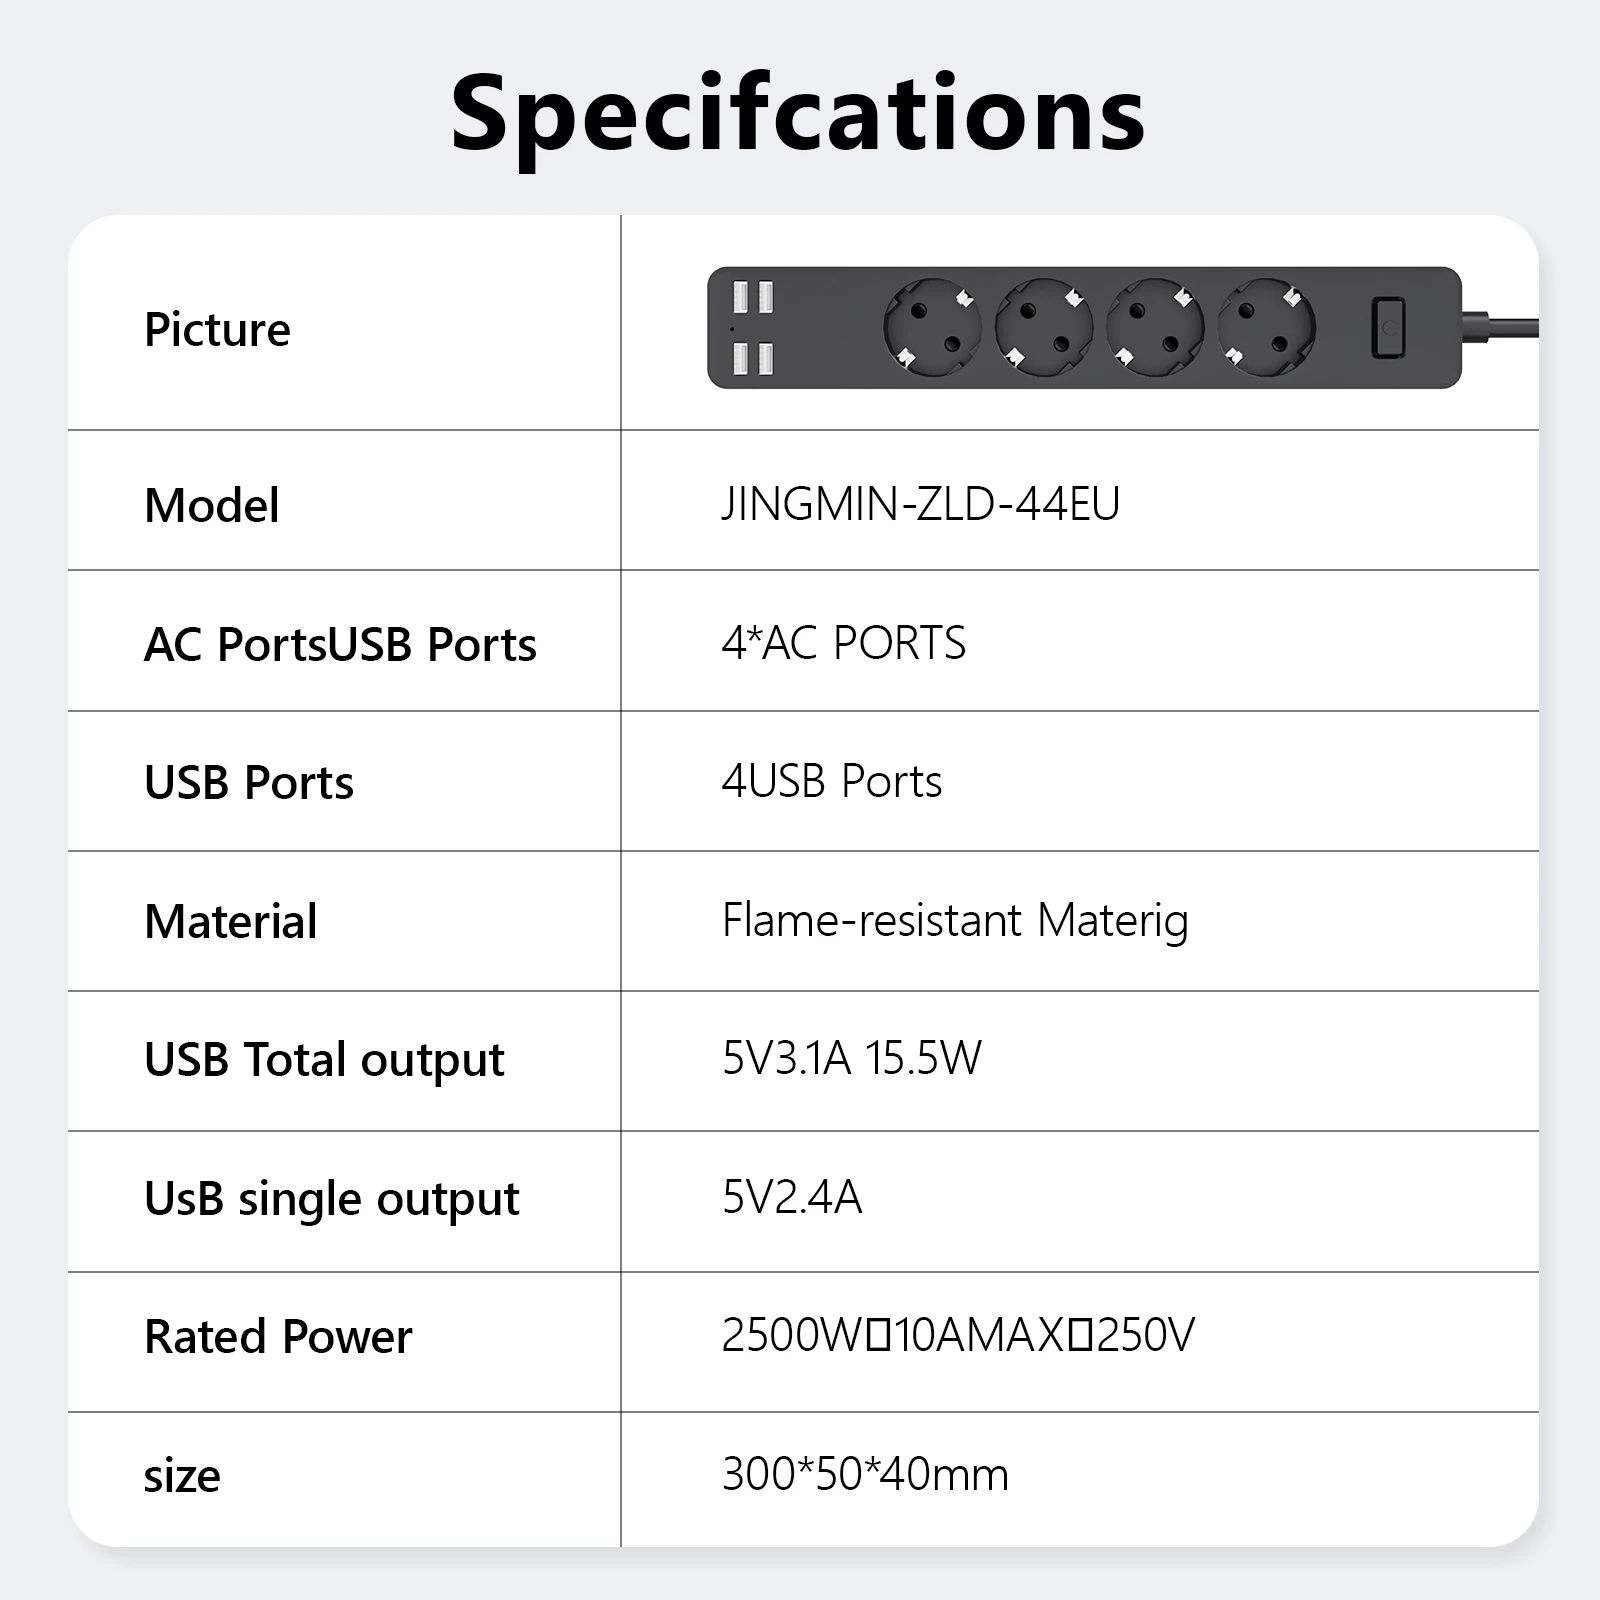Screen dimensions: 1600x1600
Task: Select the "4USB Ports" value
Action: point(831,781)
